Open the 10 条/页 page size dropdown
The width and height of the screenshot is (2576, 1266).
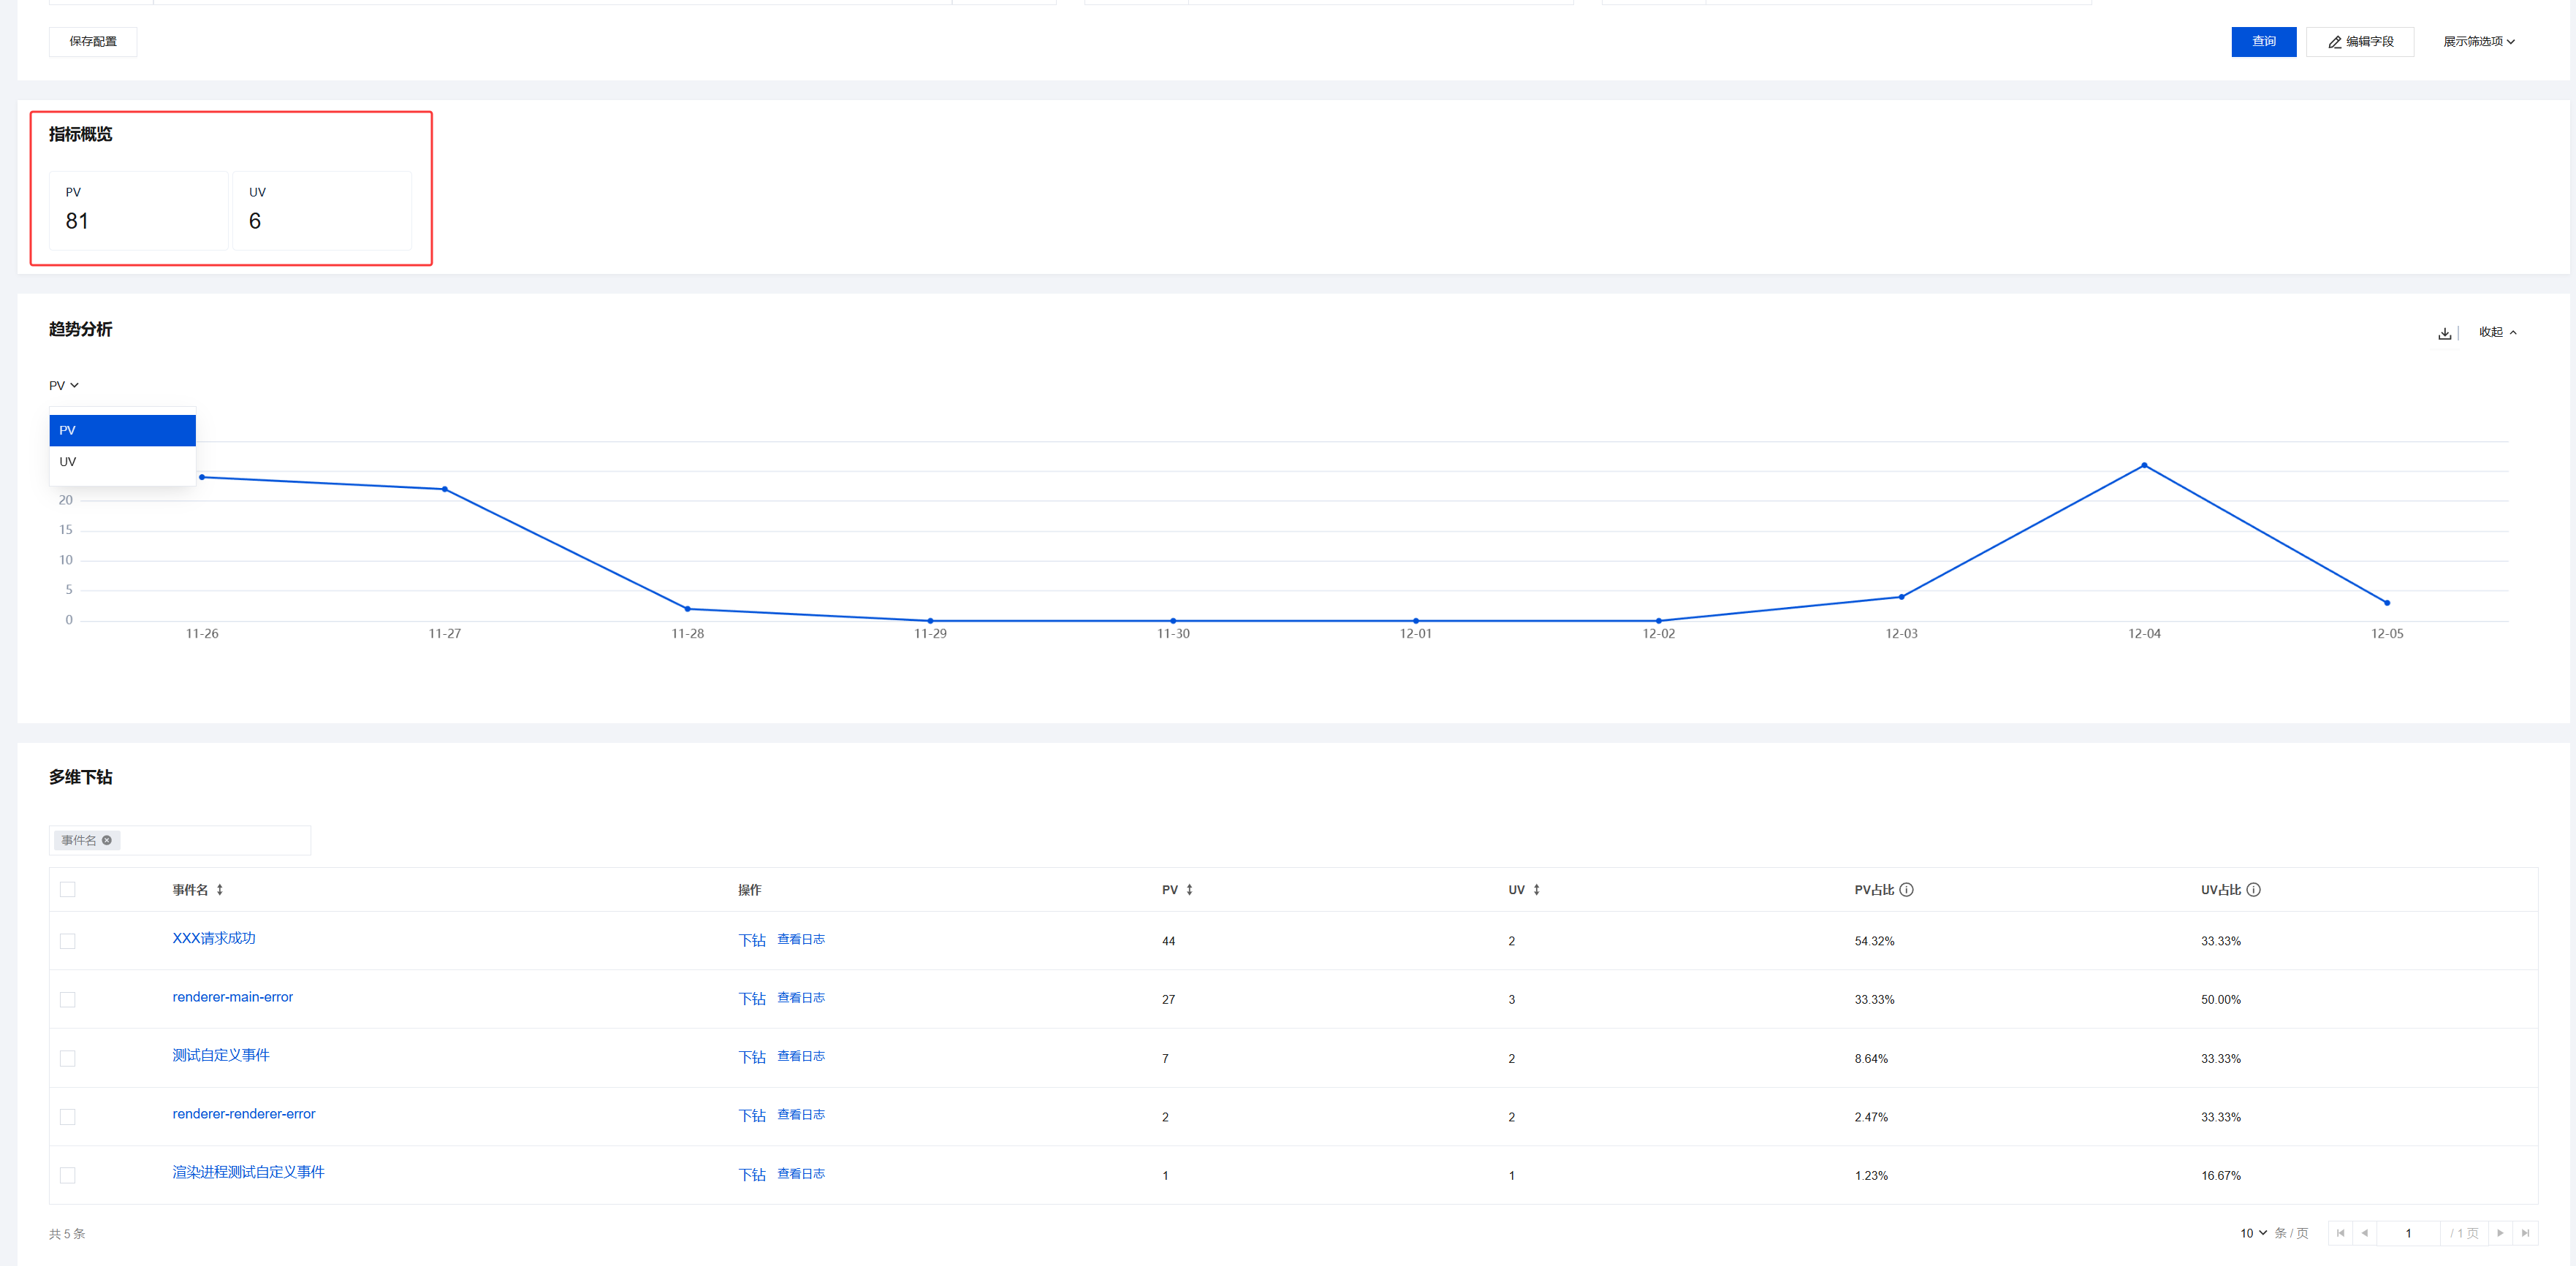2253,1233
